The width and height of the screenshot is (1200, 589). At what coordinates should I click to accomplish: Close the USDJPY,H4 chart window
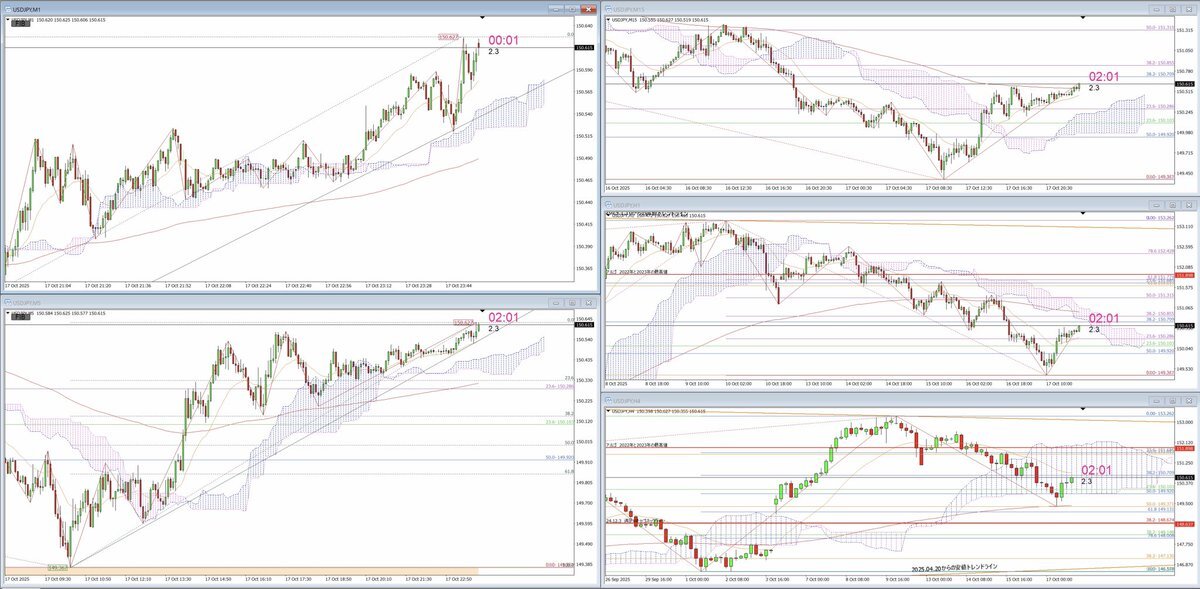click(x=1189, y=401)
